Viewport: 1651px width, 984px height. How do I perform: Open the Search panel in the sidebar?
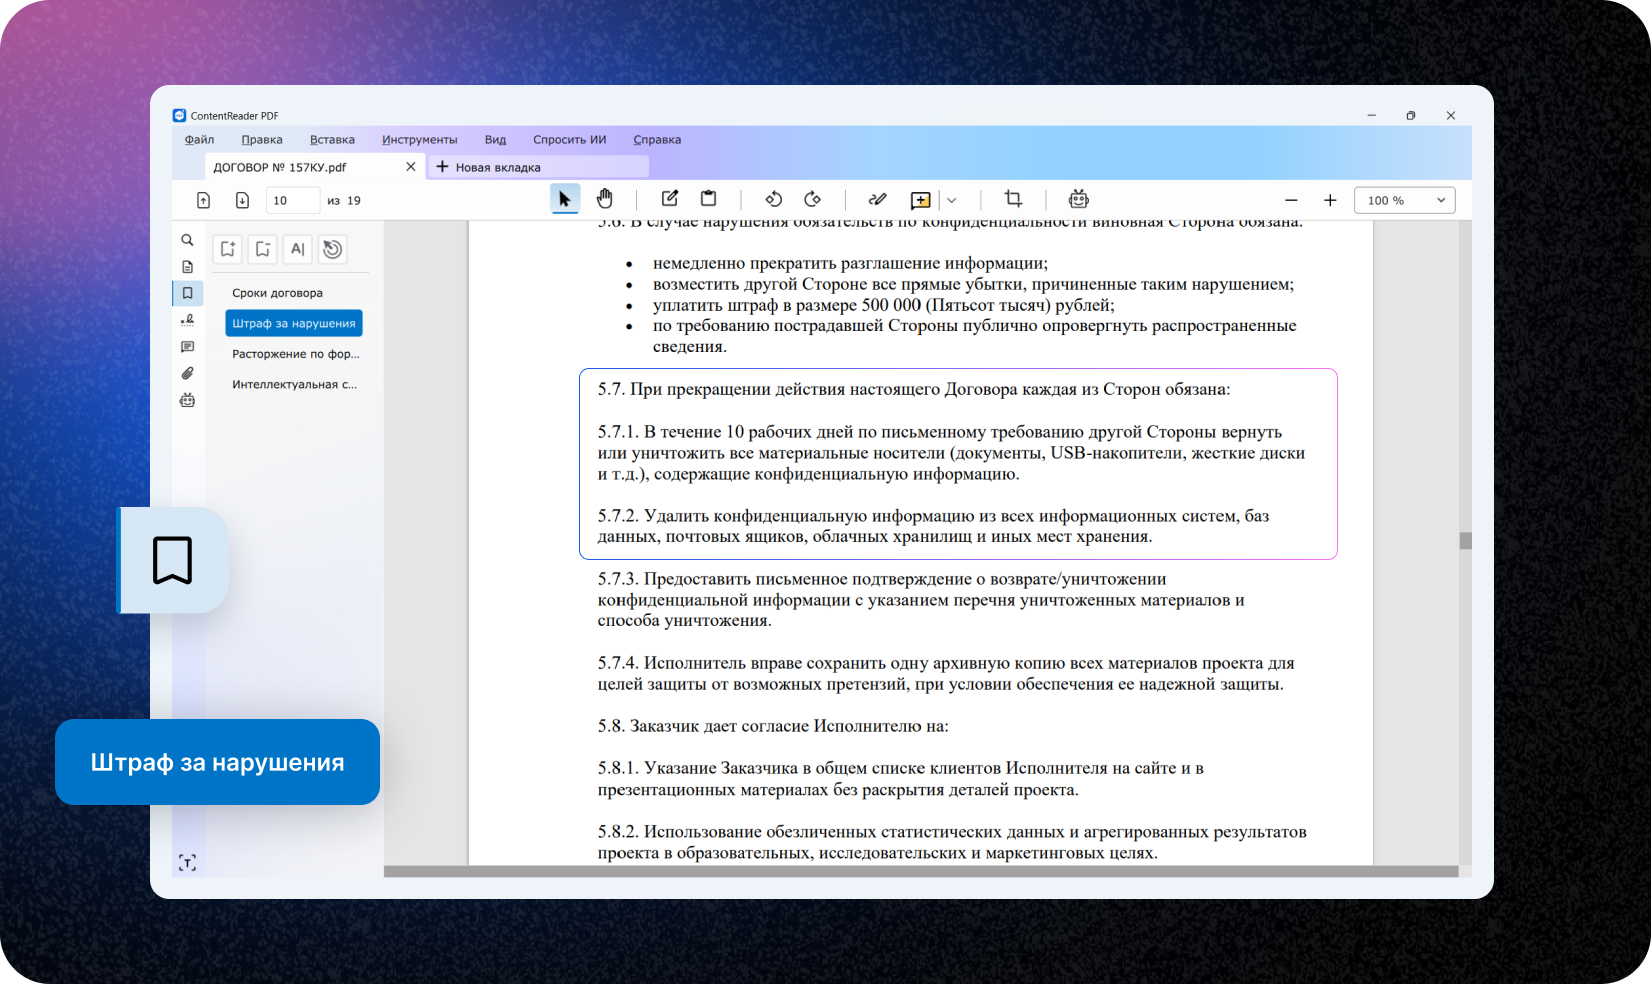click(187, 240)
